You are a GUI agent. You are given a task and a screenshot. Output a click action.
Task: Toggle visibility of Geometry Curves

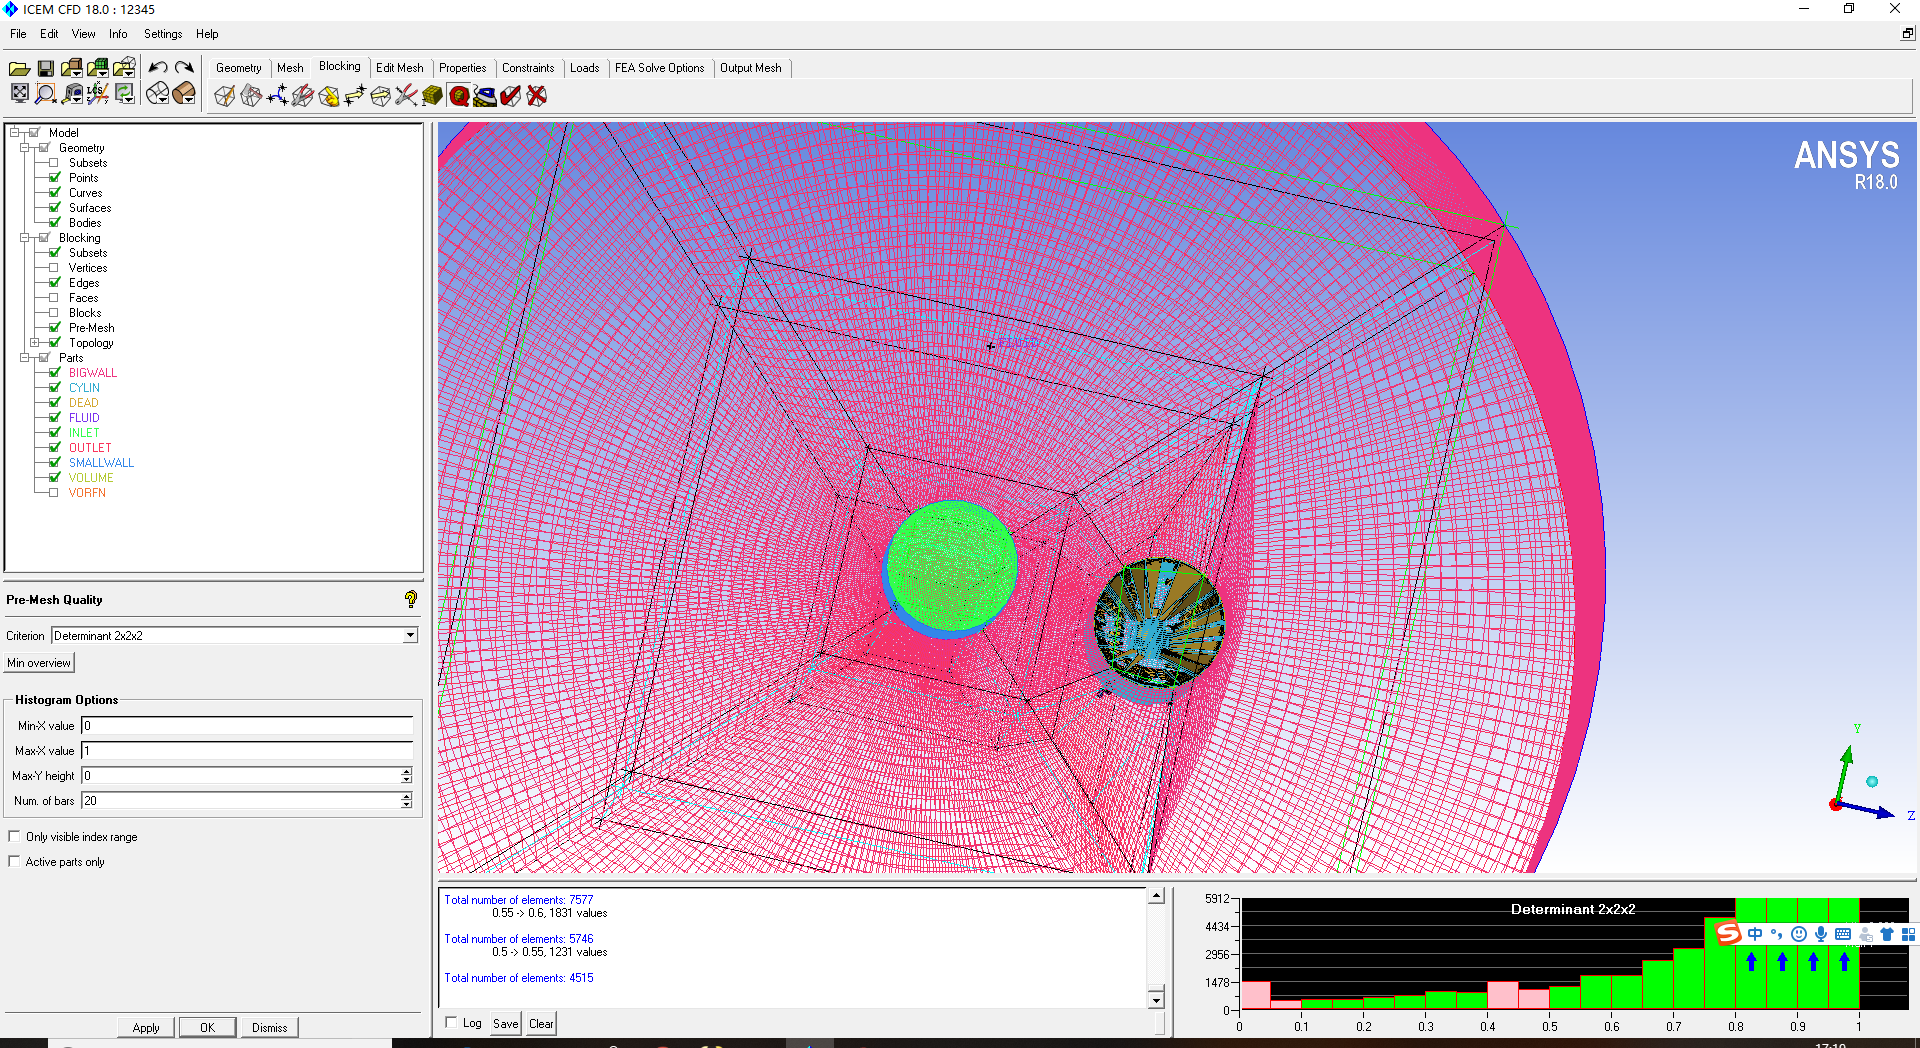tap(55, 193)
